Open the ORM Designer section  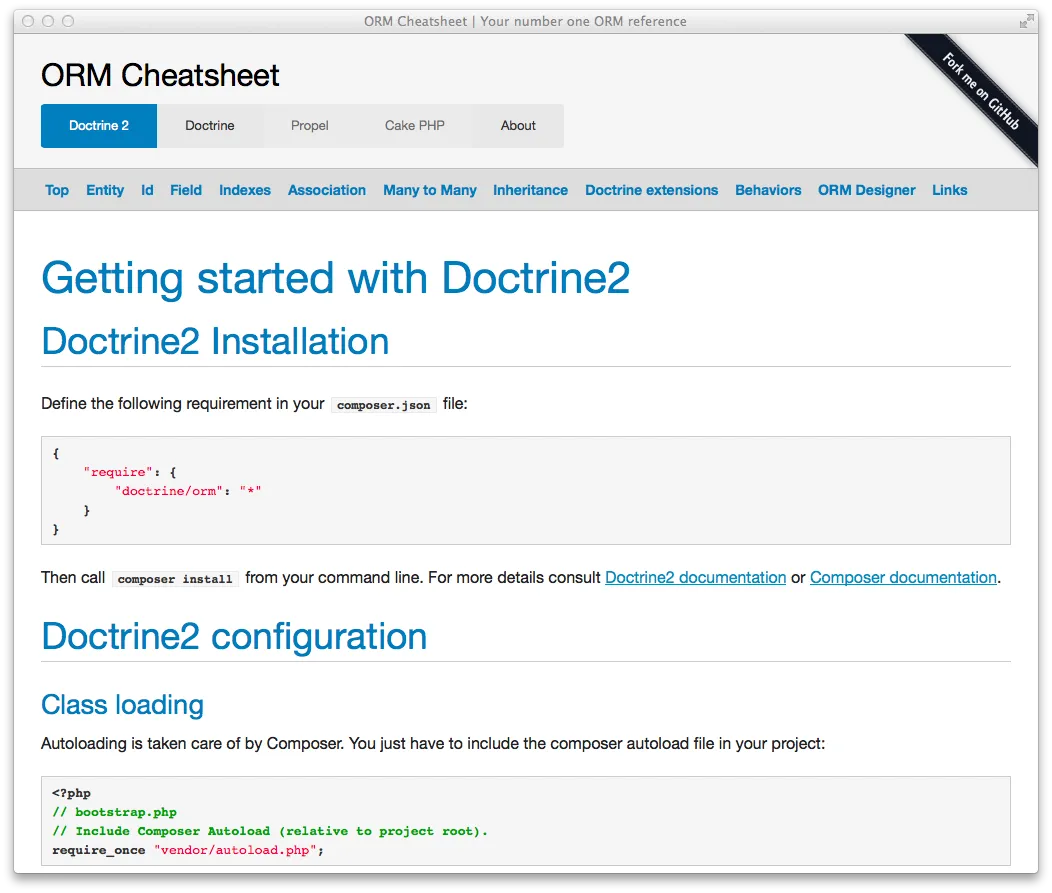tap(866, 190)
